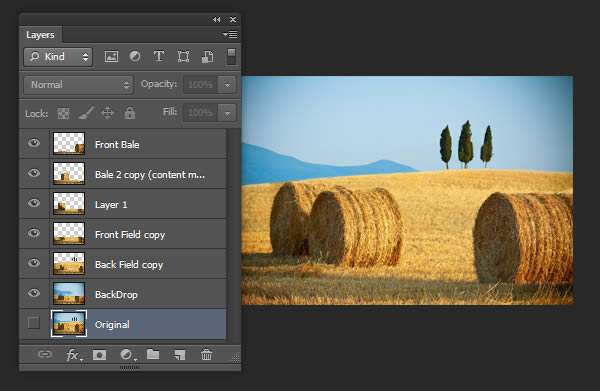This screenshot has height=391, width=600.
Task: Open the Normal blend mode dropdown
Action: (x=78, y=85)
